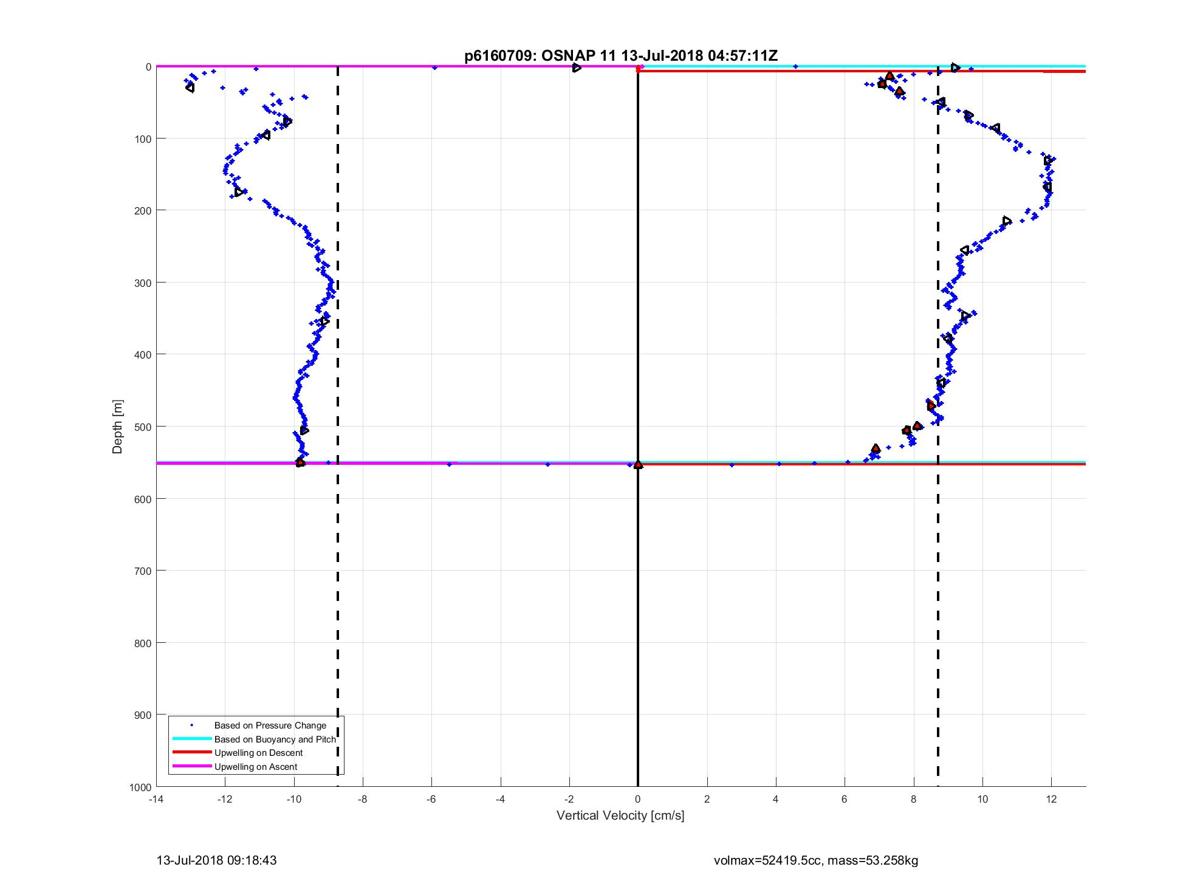Click the '-8' tick on the velocity axis
Viewport: 1200px width, 885px height.
(362, 799)
